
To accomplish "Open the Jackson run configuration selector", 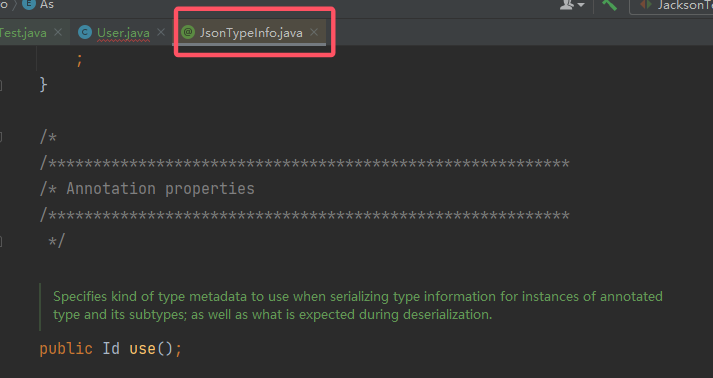I will pos(672,5).
